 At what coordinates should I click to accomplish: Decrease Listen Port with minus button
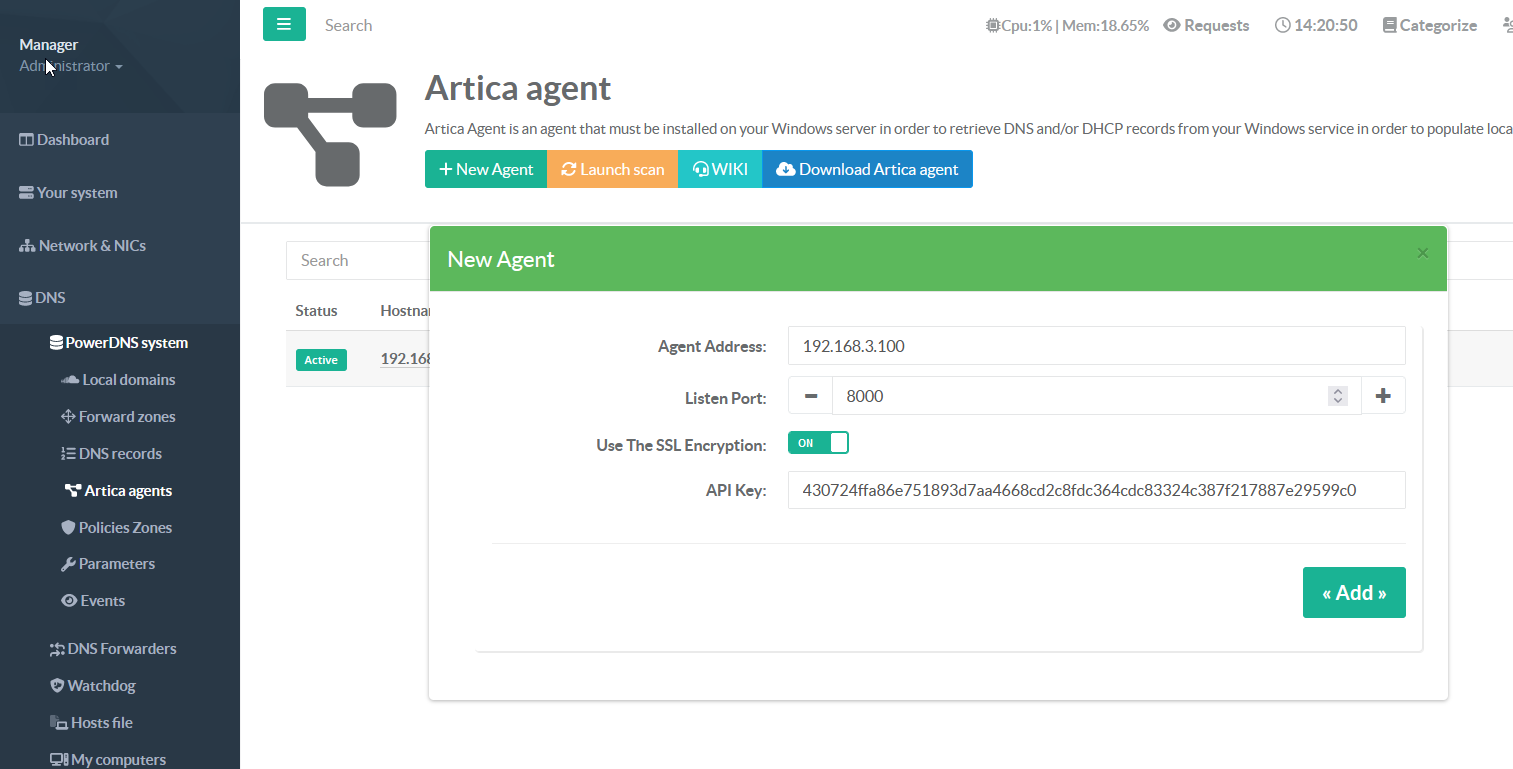click(x=810, y=396)
